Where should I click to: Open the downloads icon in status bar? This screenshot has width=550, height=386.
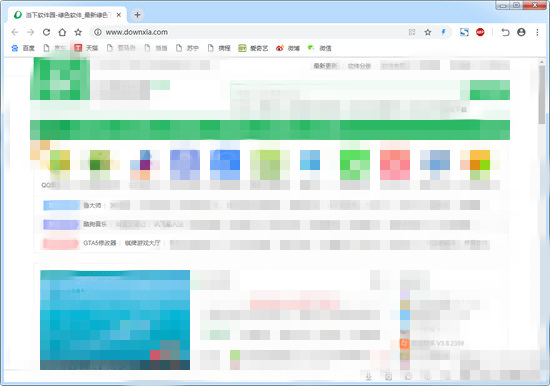(x=369, y=377)
